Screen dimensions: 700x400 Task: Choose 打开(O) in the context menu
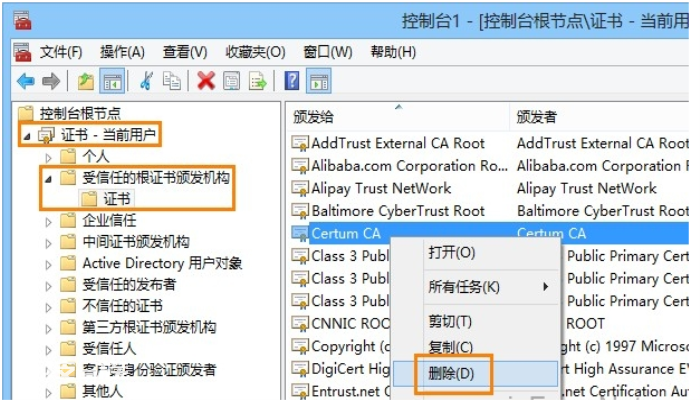tap(475, 253)
